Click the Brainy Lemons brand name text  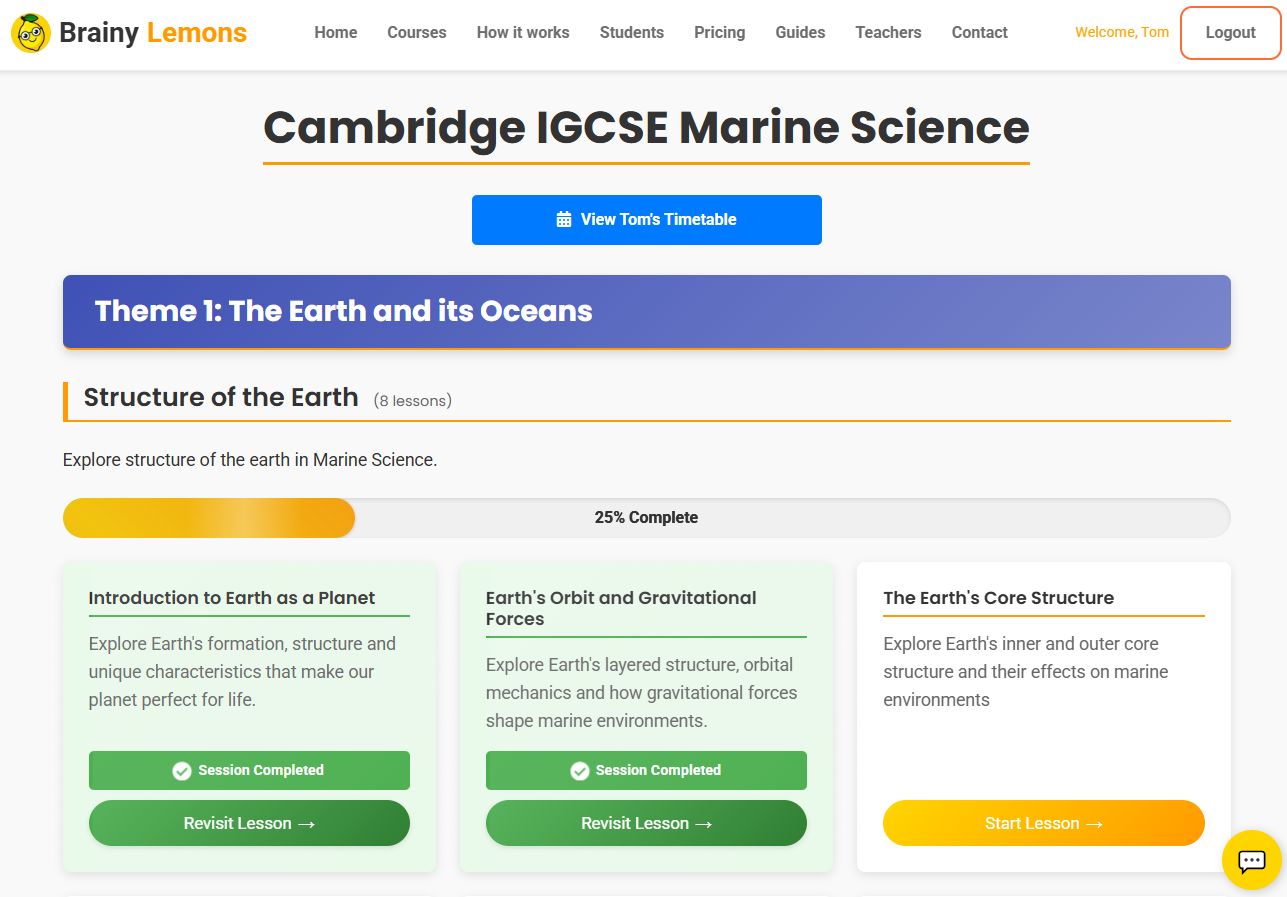[x=153, y=33]
